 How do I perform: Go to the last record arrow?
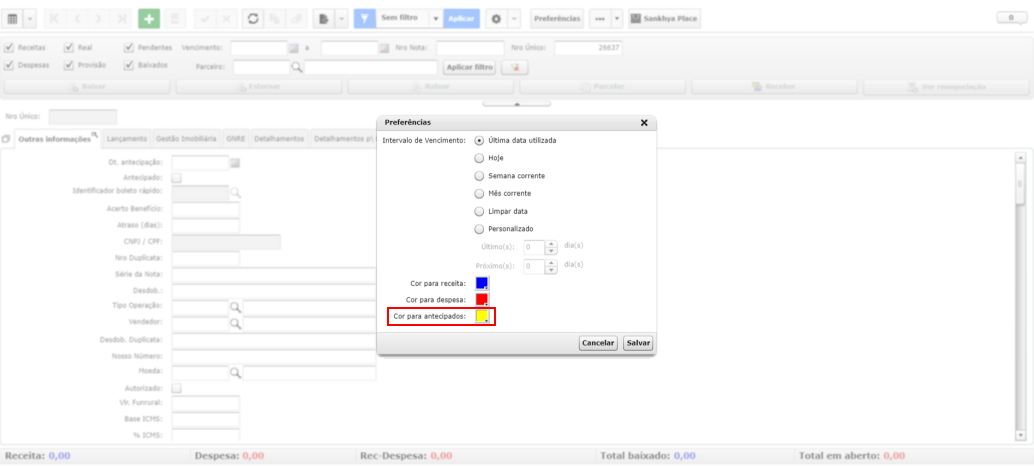click(121, 19)
